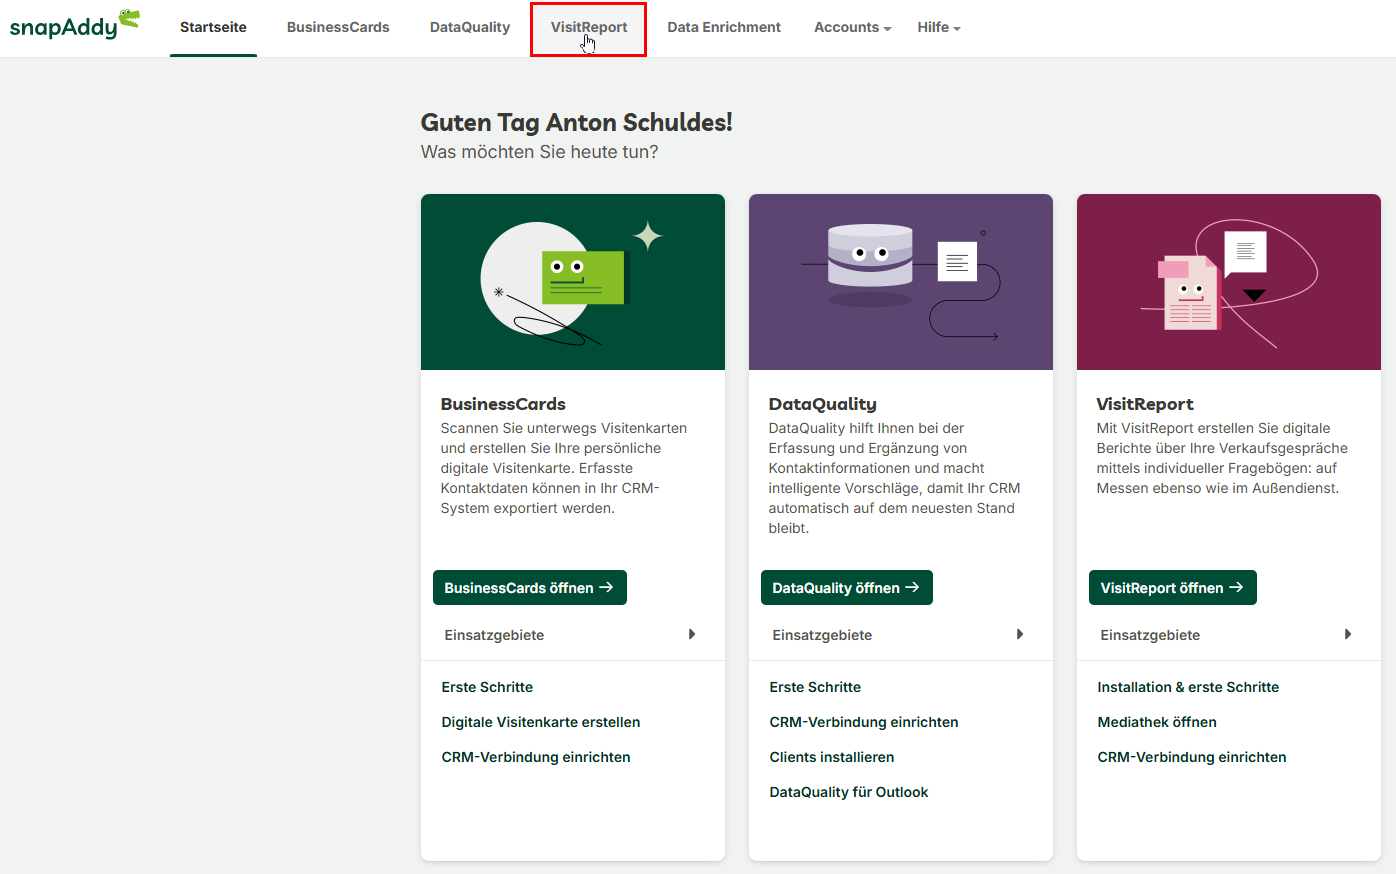Open Erste Schritte link under BusinessCards
This screenshot has width=1396, height=874.
coord(487,687)
